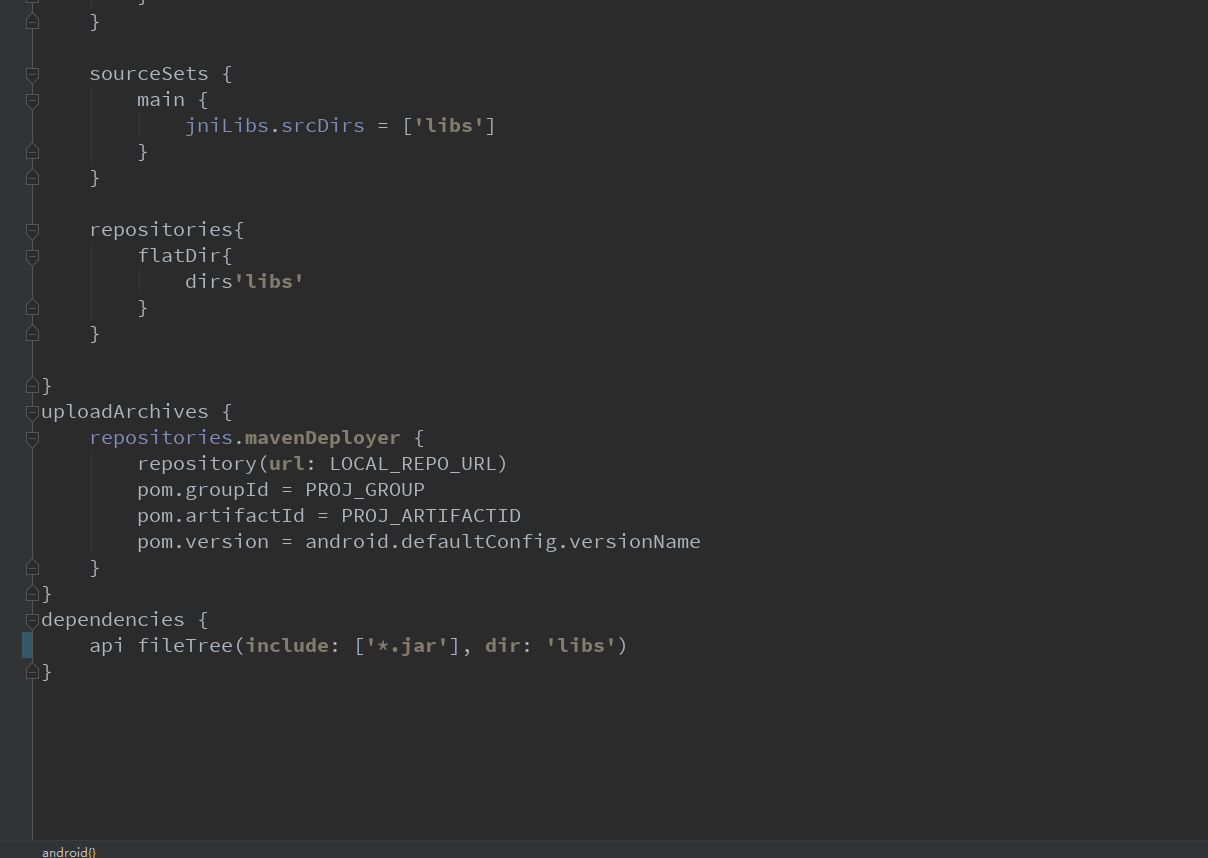The height and width of the screenshot is (858, 1208).
Task: Click closing fold marker of uploadArchives block
Action: [32, 594]
